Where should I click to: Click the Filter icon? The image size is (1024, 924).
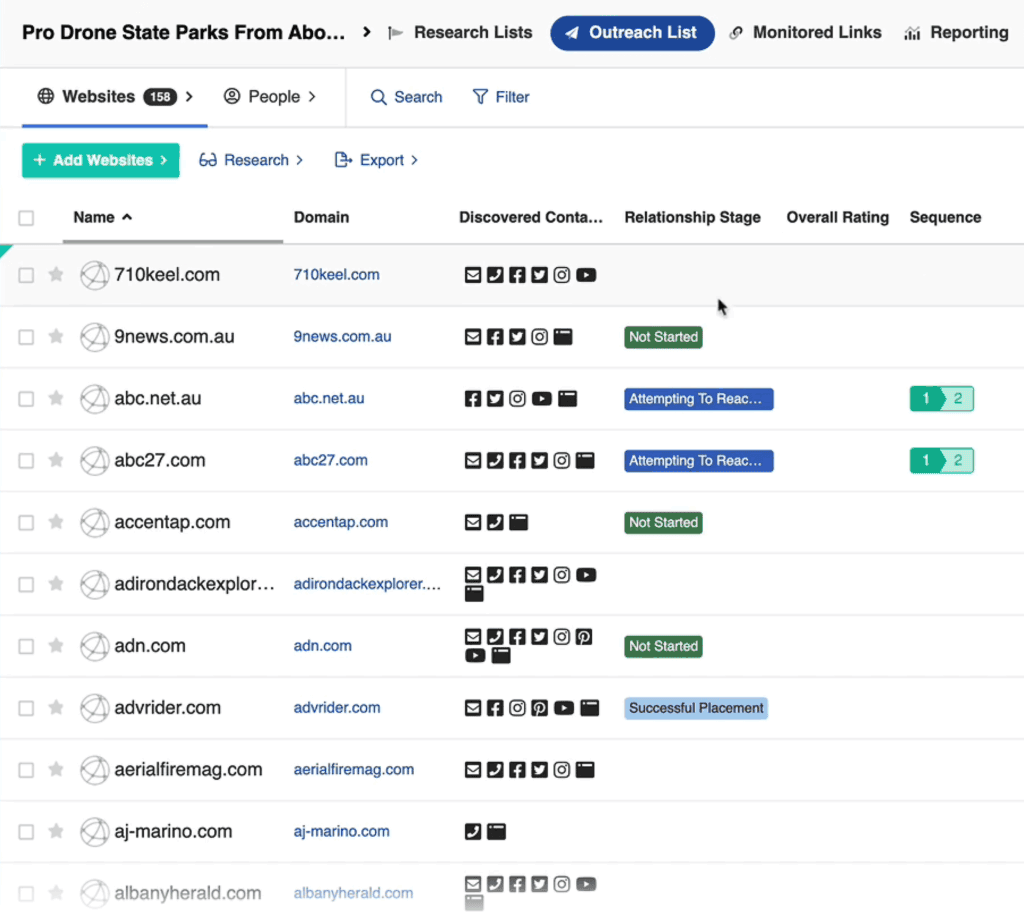click(x=482, y=97)
